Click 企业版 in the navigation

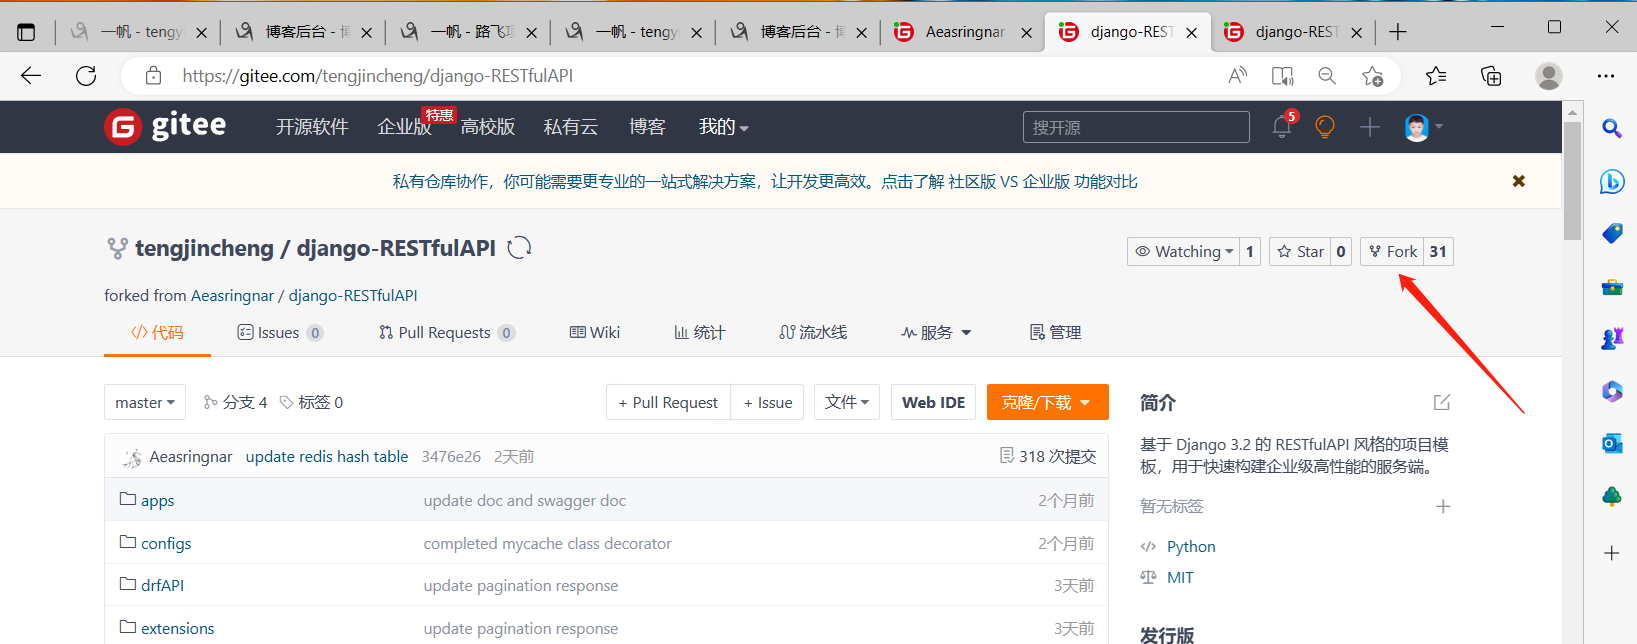coord(404,127)
